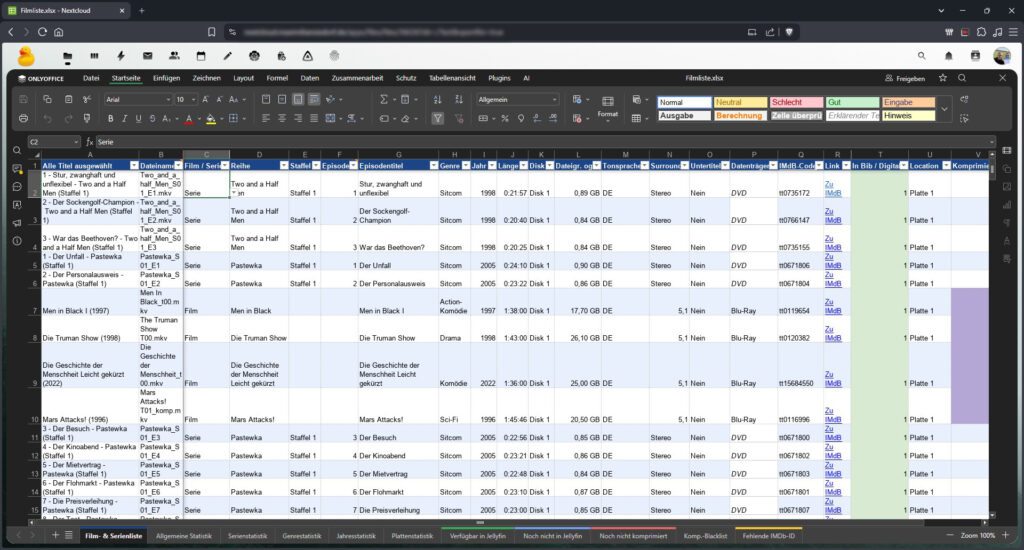The image size is (1024, 550).
Task: Click the copy icon in toolbar
Action: (x=47, y=100)
